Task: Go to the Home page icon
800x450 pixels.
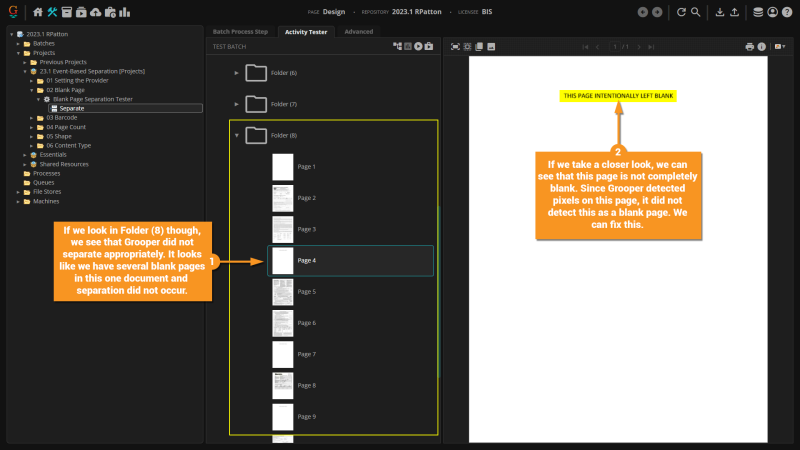Action: tap(38, 12)
